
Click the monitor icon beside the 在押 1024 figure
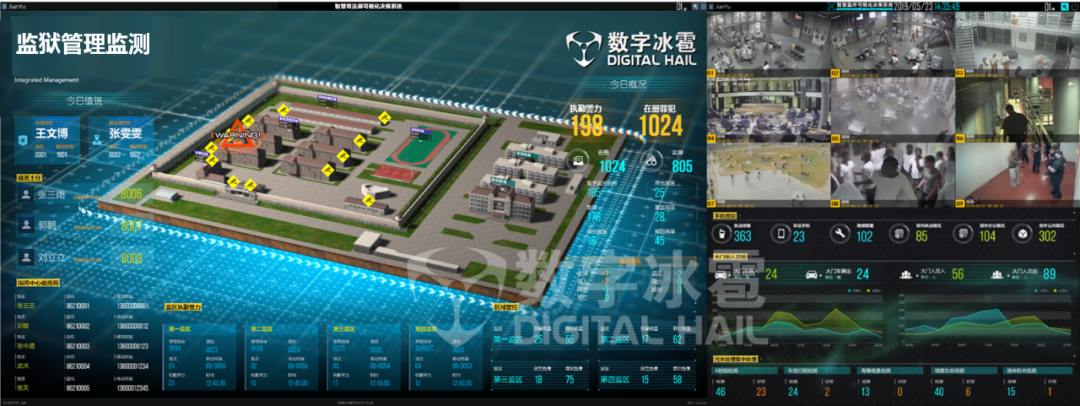click(578, 160)
